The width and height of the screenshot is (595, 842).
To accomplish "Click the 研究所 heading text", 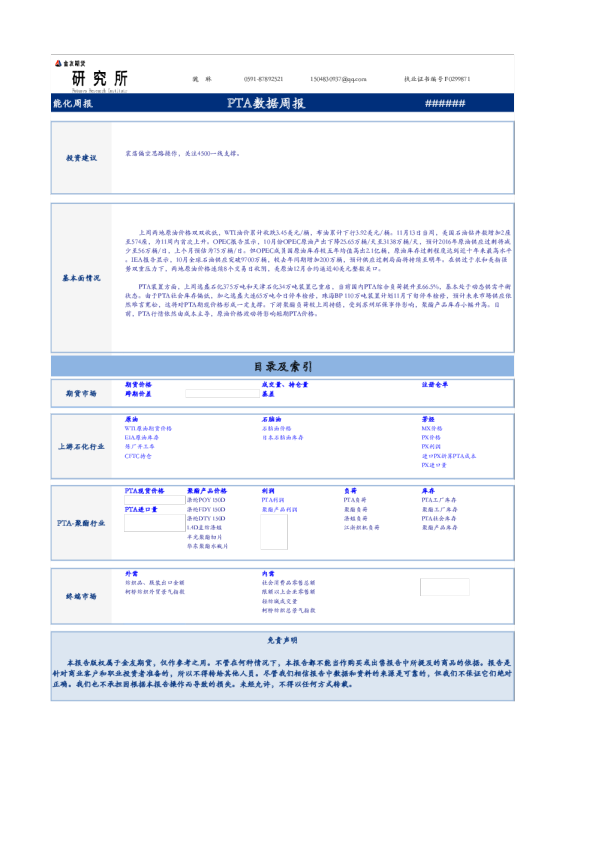I will pyautogui.click(x=100, y=79).
